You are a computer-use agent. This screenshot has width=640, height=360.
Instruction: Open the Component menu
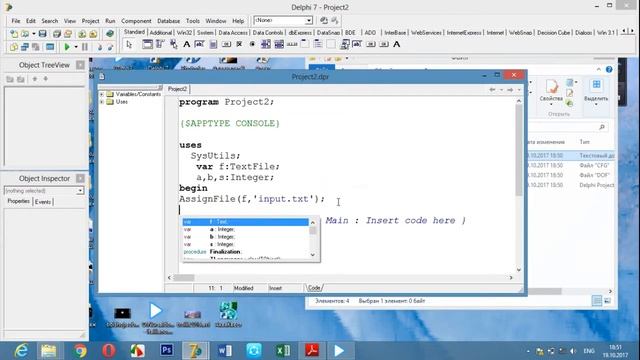pos(136,21)
